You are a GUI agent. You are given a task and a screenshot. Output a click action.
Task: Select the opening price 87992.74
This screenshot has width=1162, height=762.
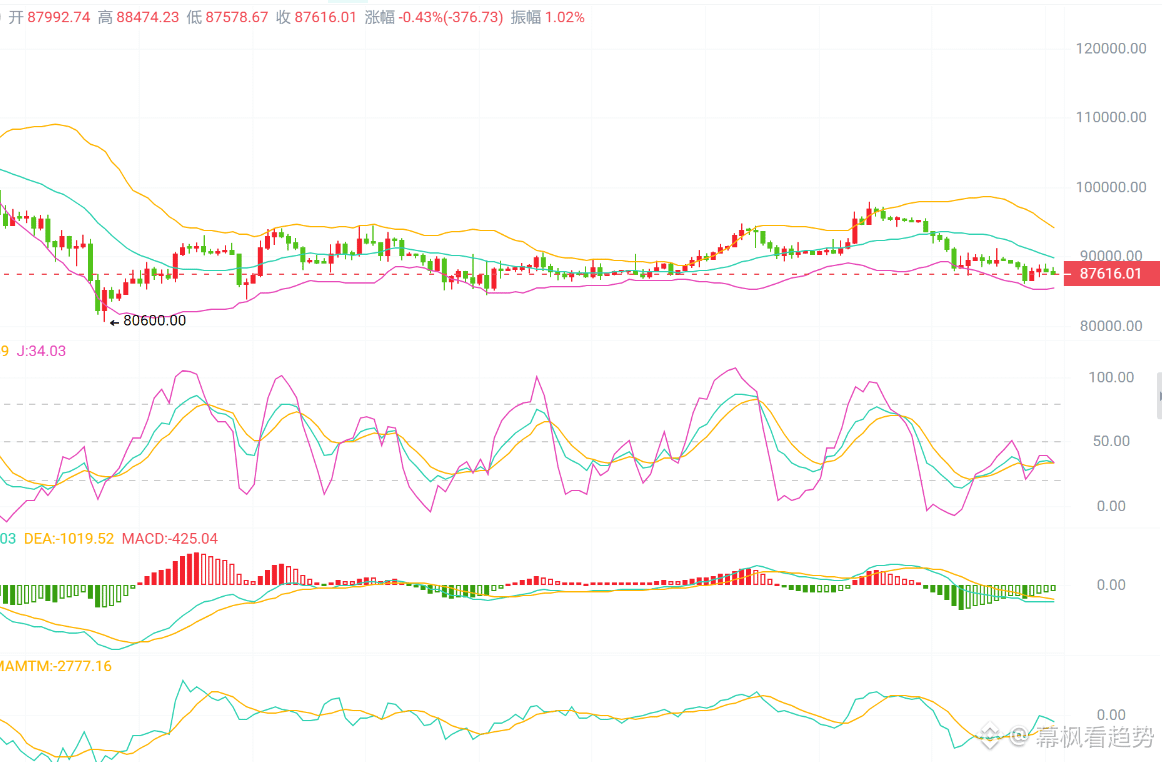tap(59, 17)
